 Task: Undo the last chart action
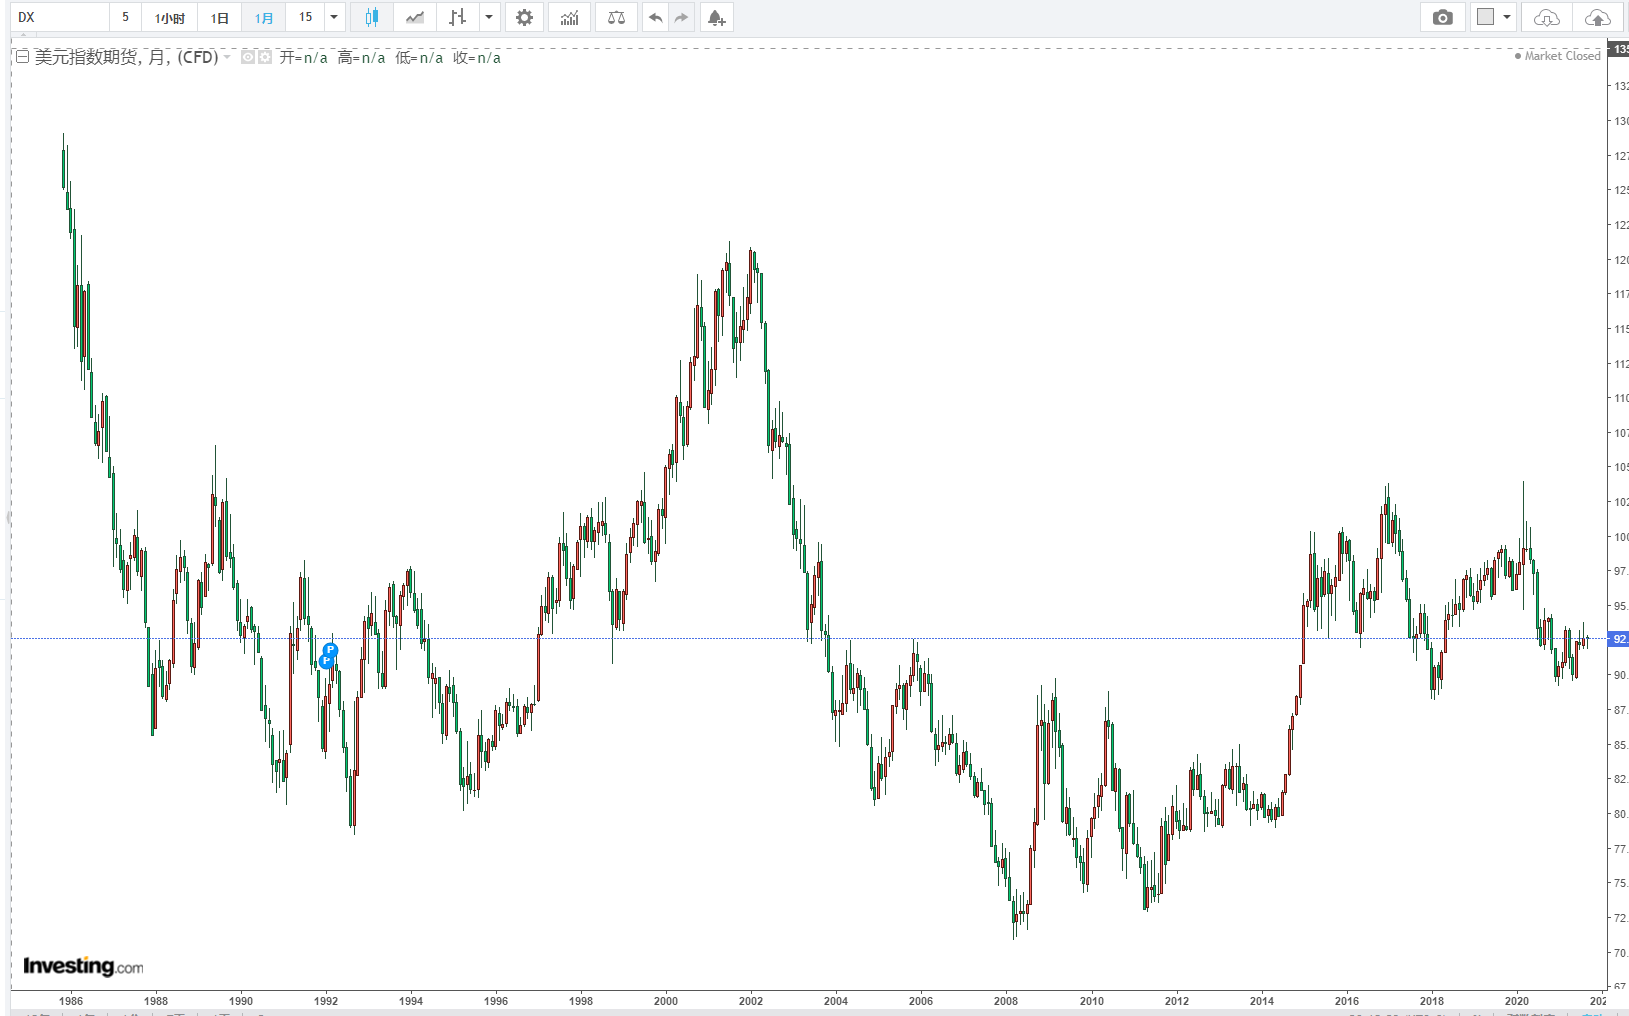click(655, 17)
